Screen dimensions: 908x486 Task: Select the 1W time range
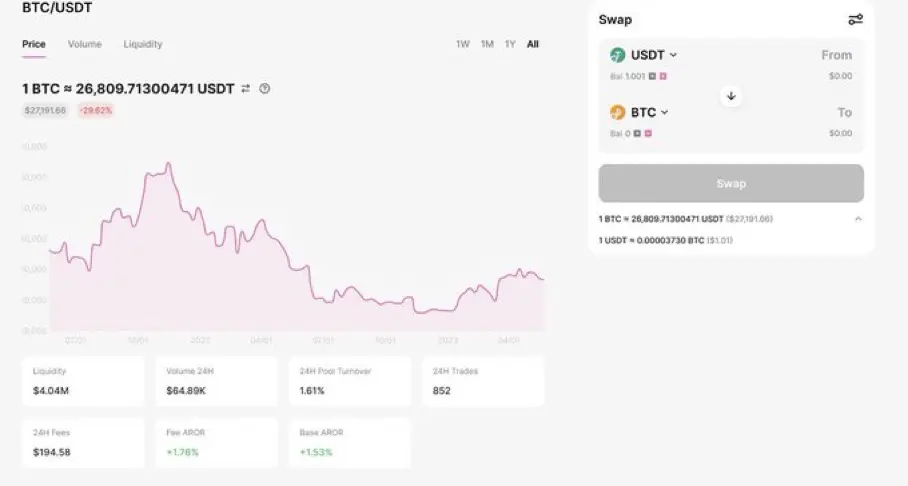(463, 44)
